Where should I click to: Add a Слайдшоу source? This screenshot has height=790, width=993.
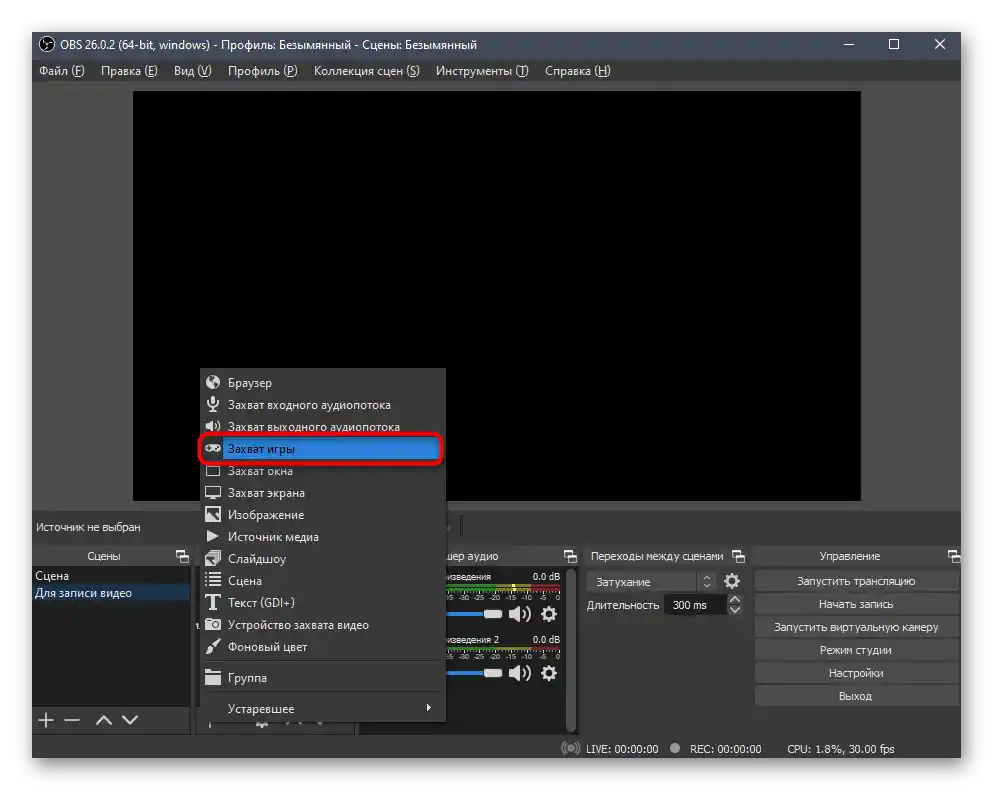pos(323,559)
